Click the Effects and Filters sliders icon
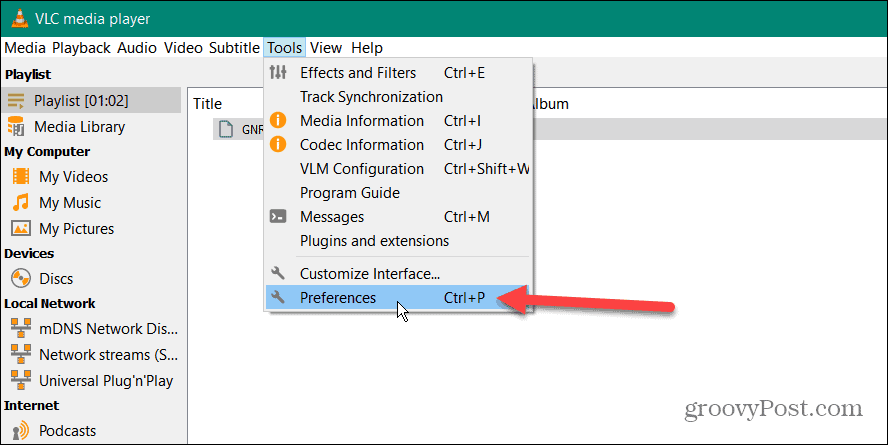The width and height of the screenshot is (888, 445). pos(278,72)
